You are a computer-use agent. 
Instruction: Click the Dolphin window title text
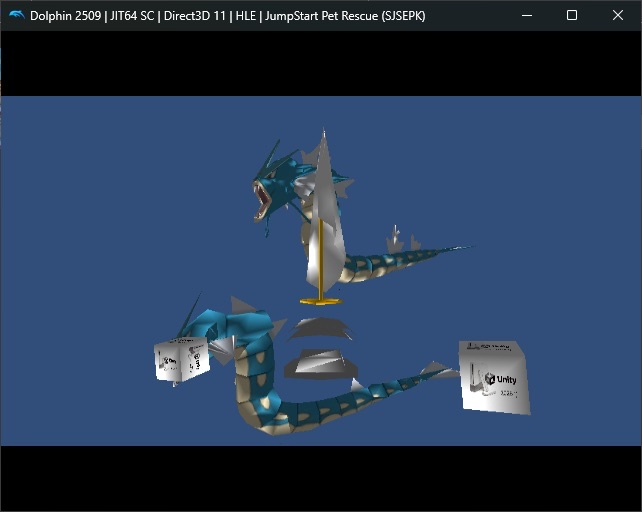[x=228, y=15]
